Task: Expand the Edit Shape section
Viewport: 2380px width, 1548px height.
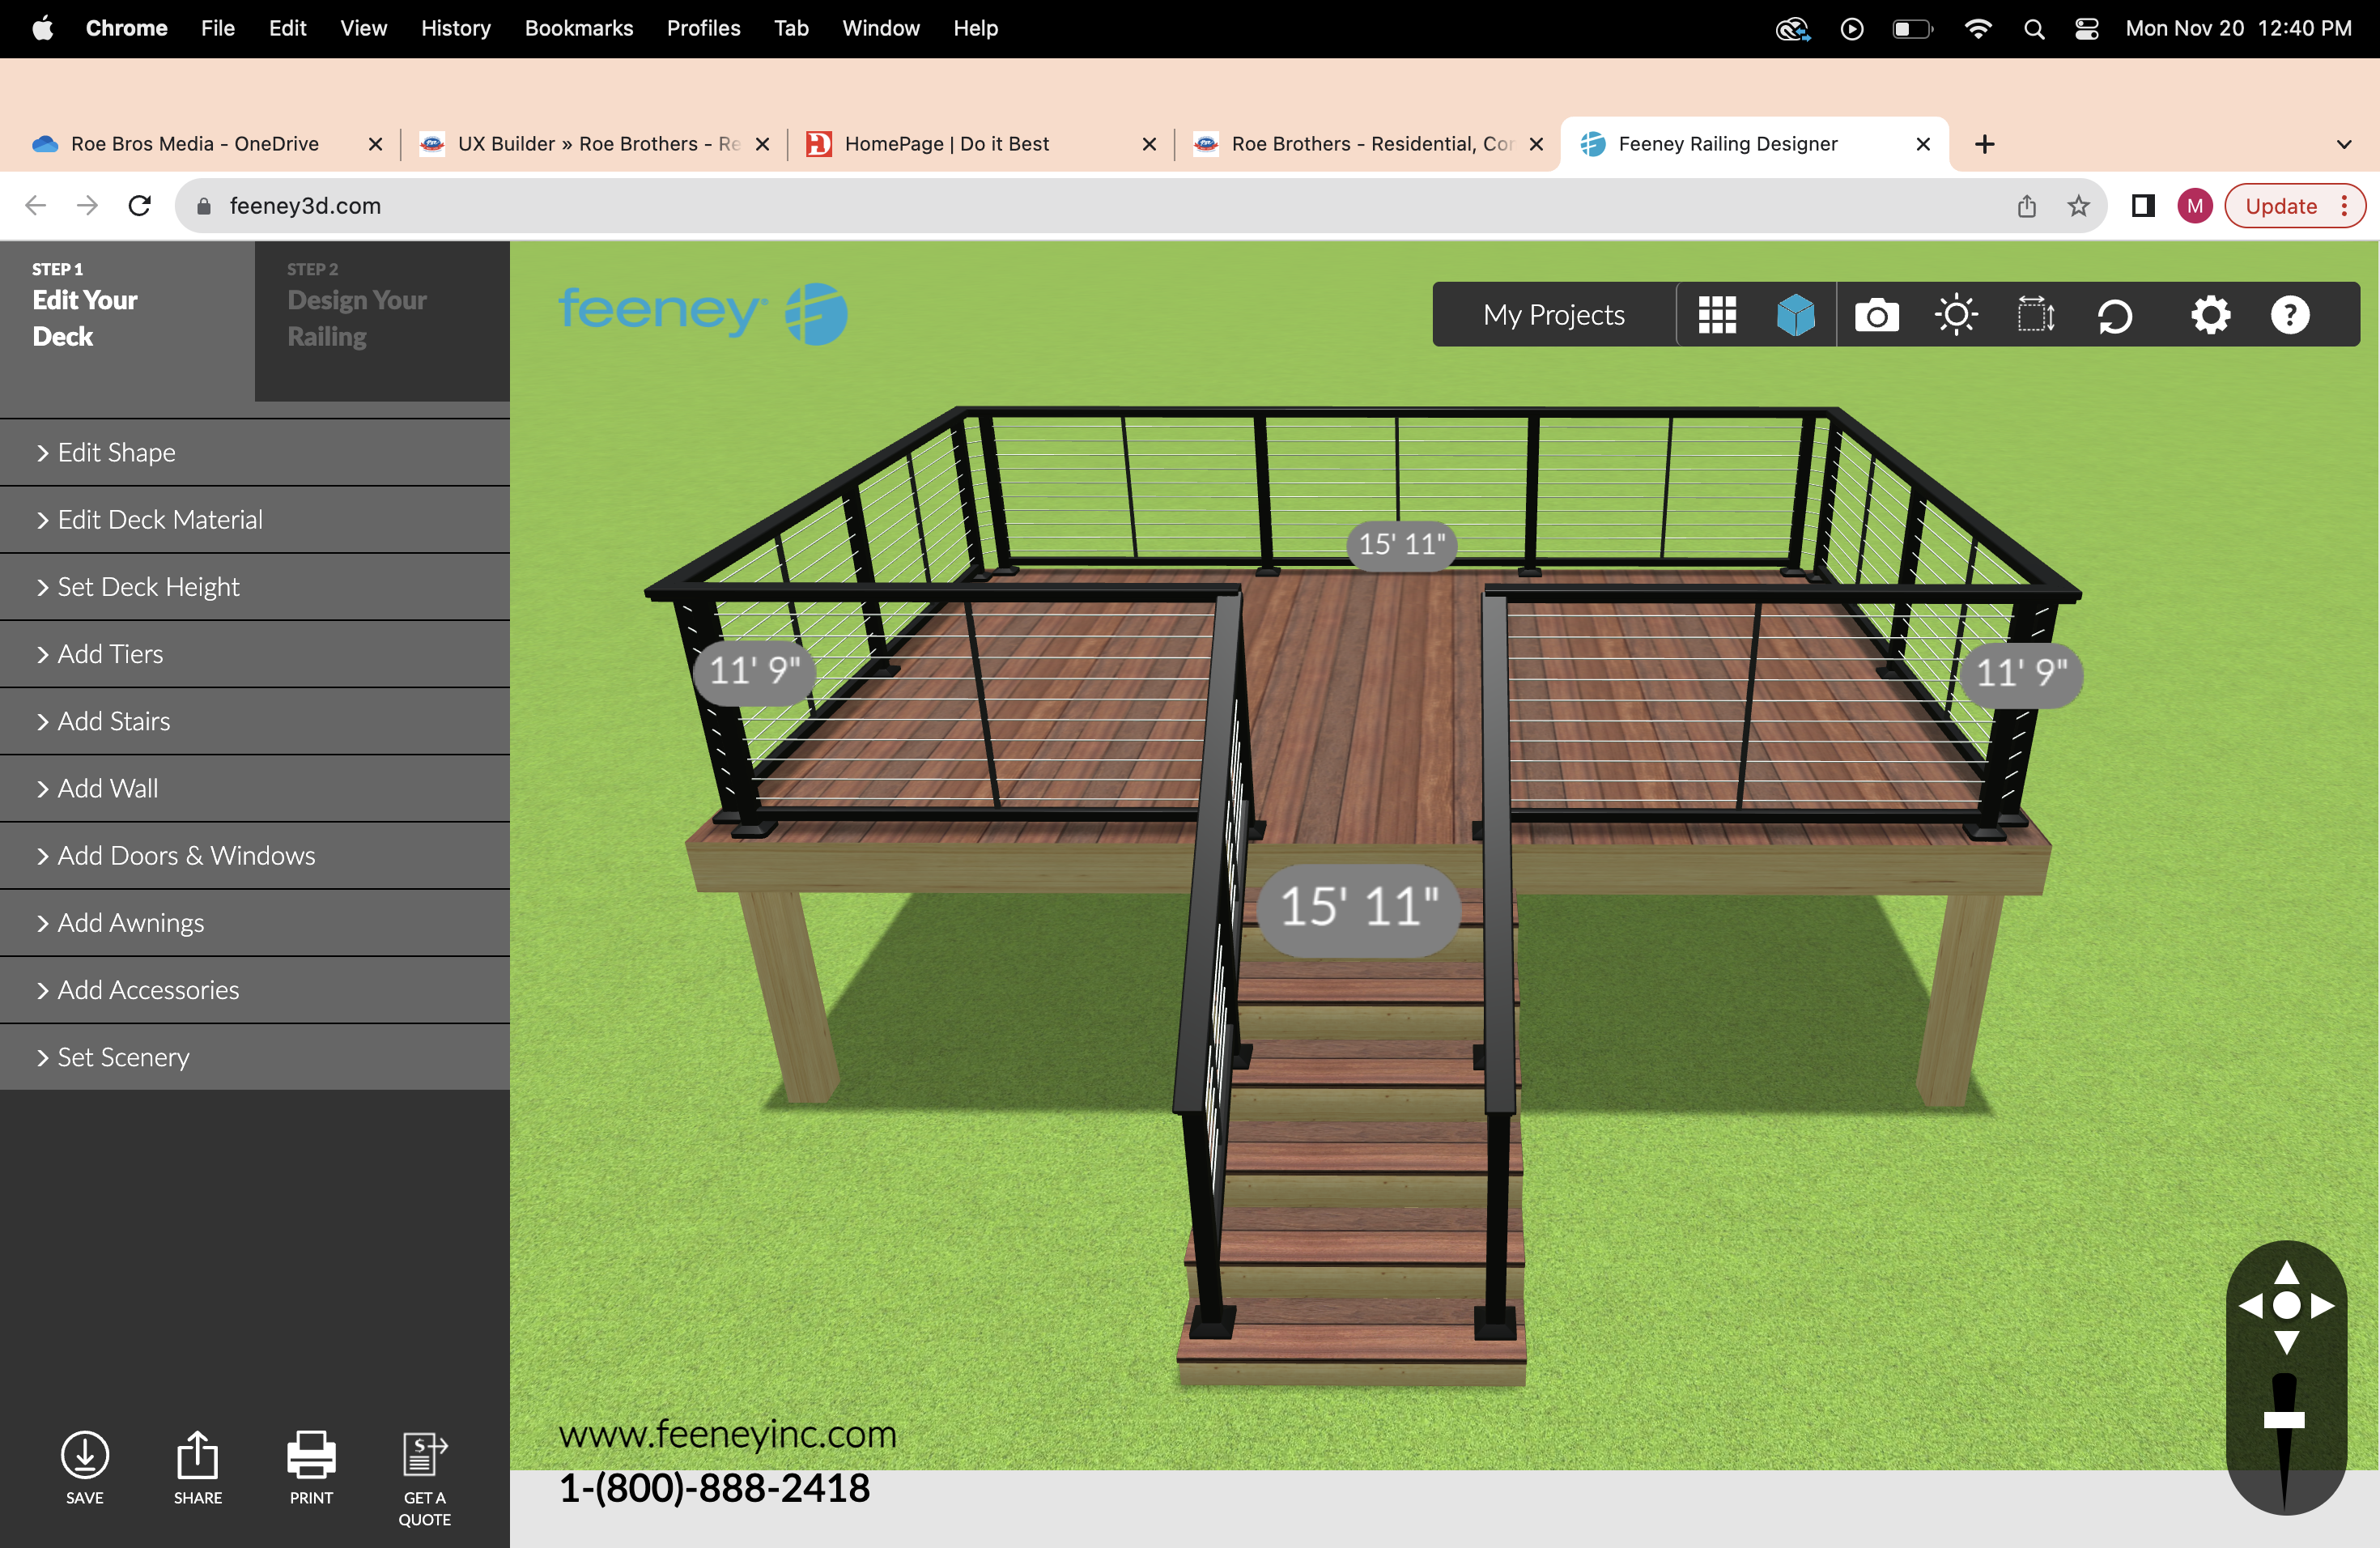Action: click(x=116, y=453)
